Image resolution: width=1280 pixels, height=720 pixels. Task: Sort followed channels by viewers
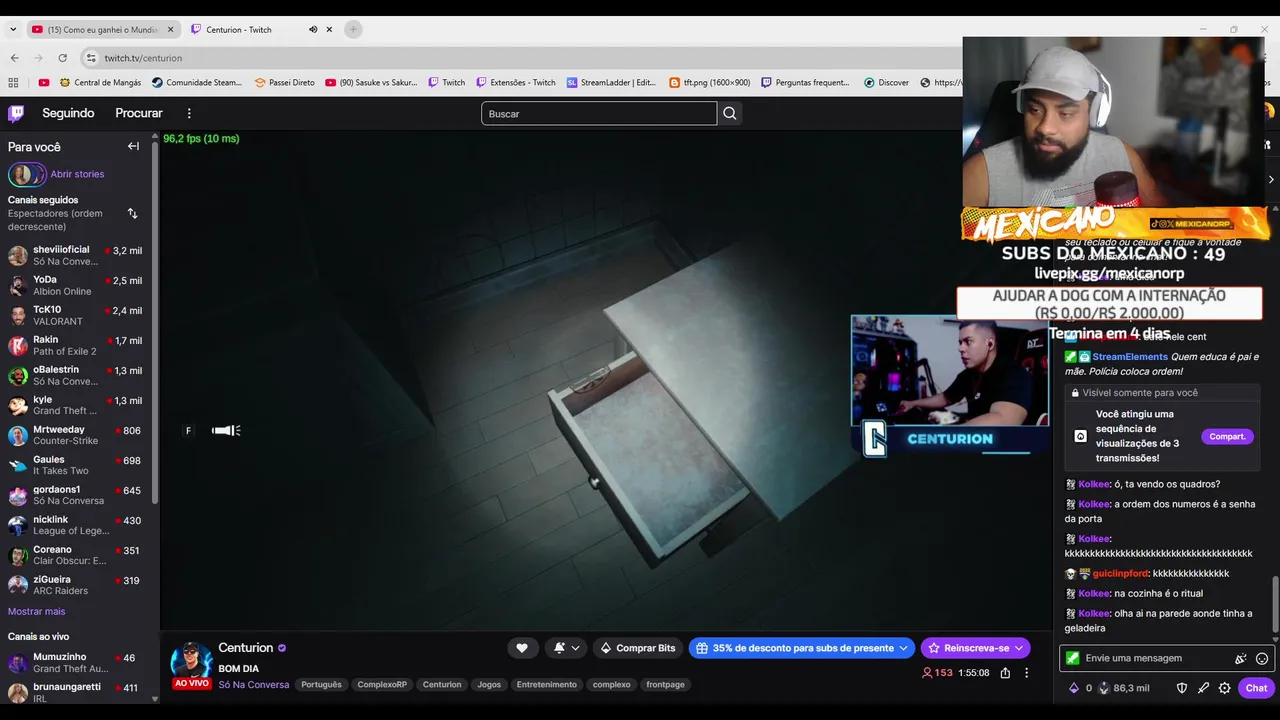[x=132, y=213]
